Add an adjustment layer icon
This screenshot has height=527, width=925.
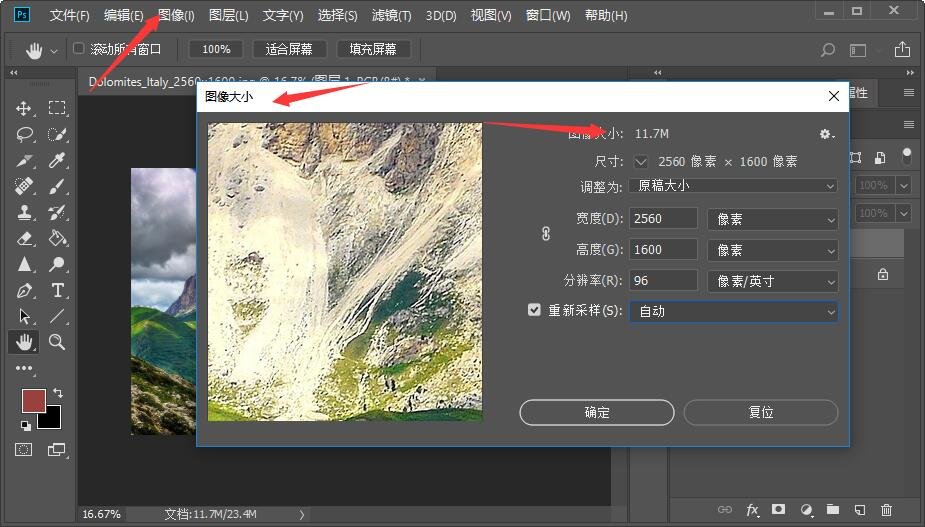tap(806, 510)
